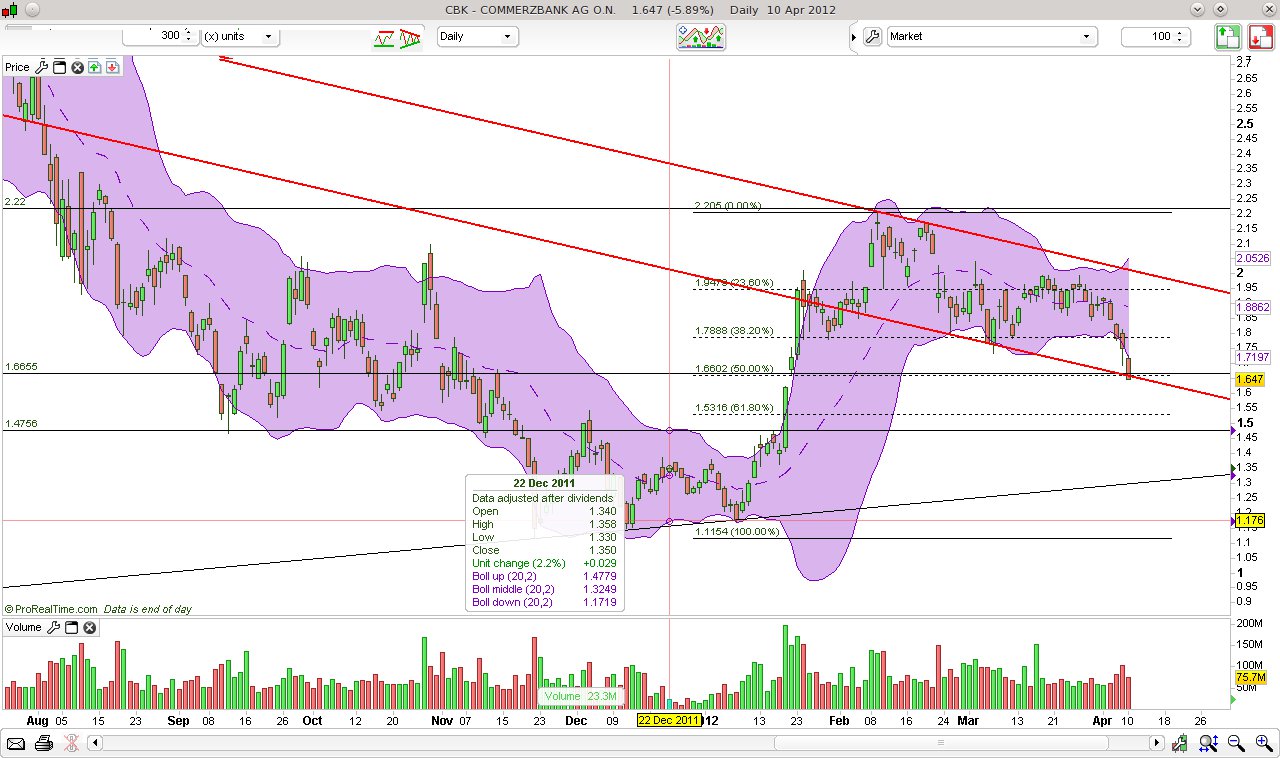The image size is (1280, 758).
Task: Open the Price panel settings wrench
Action: click(43, 67)
